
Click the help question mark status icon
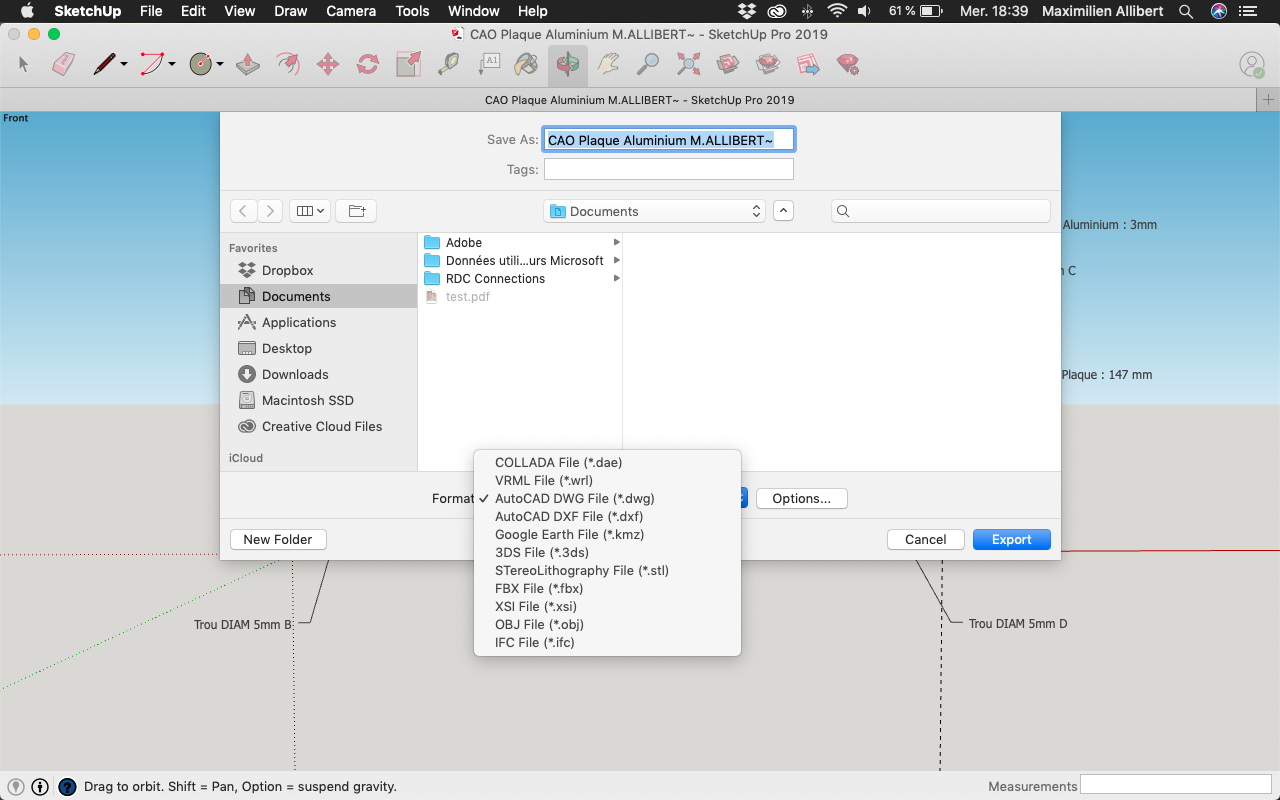[67, 786]
